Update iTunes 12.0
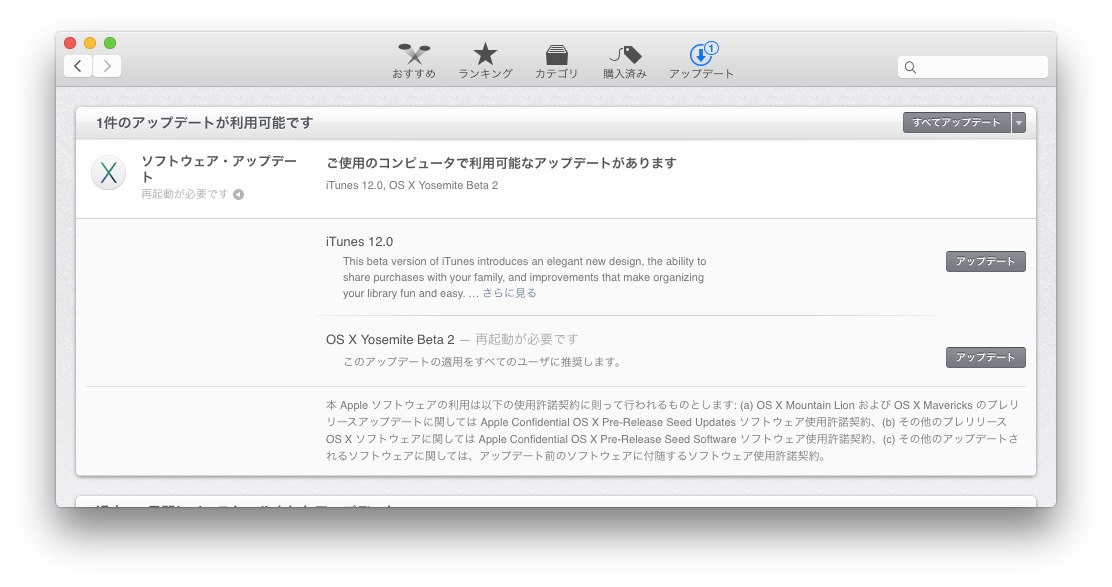Viewport: 1112px width, 587px height. pyautogui.click(x=986, y=262)
